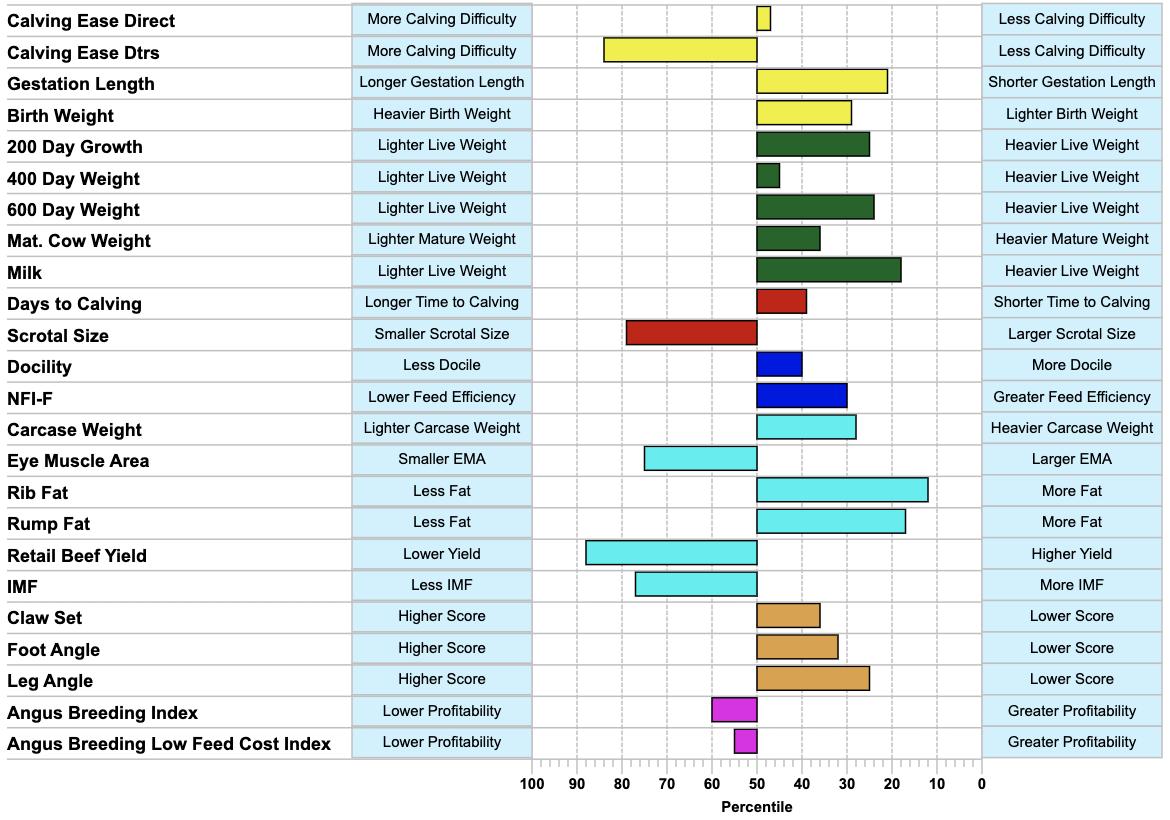Select the Percentile axis title
1170x820 pixels.
tap(757, 807)
